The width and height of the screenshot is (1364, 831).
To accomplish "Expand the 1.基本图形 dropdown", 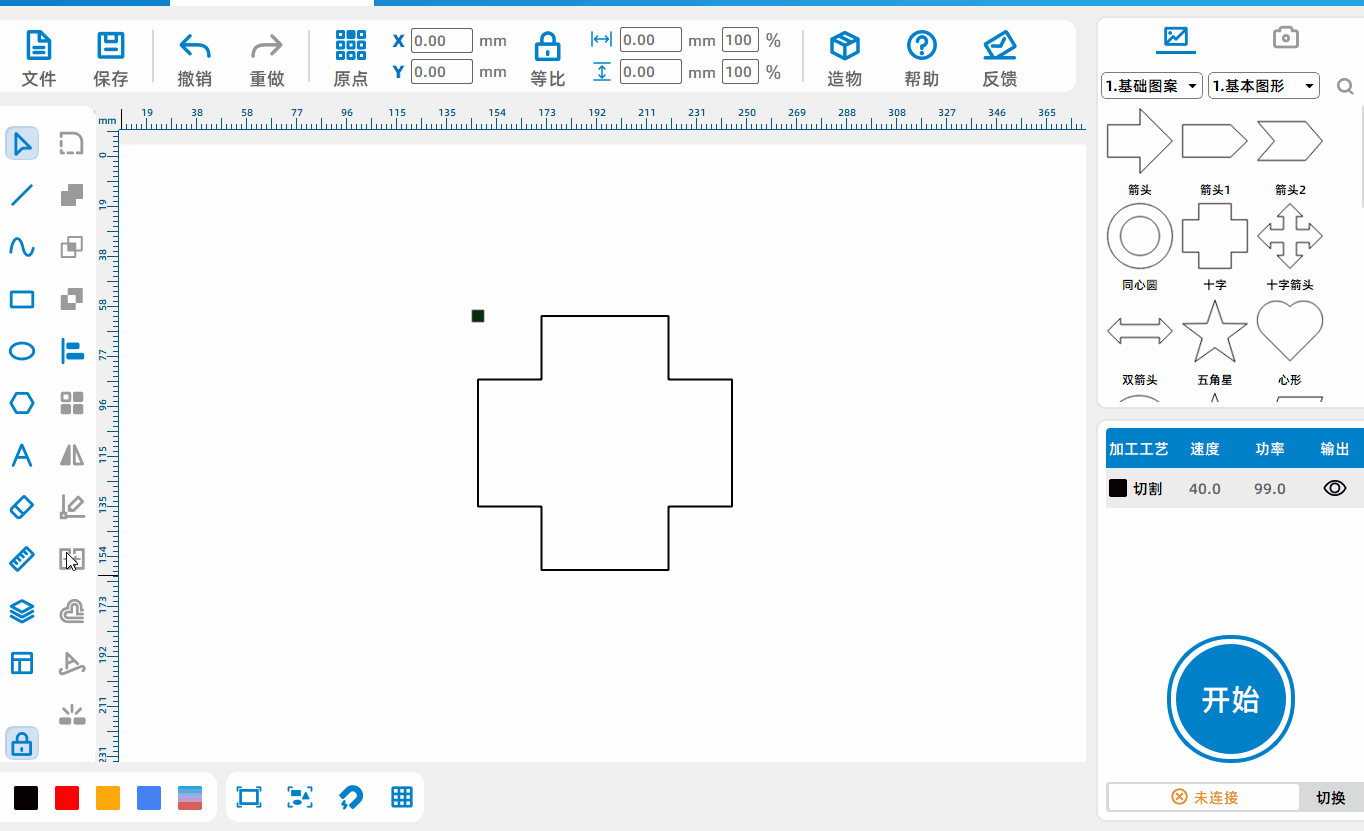I will (1264, 86).
